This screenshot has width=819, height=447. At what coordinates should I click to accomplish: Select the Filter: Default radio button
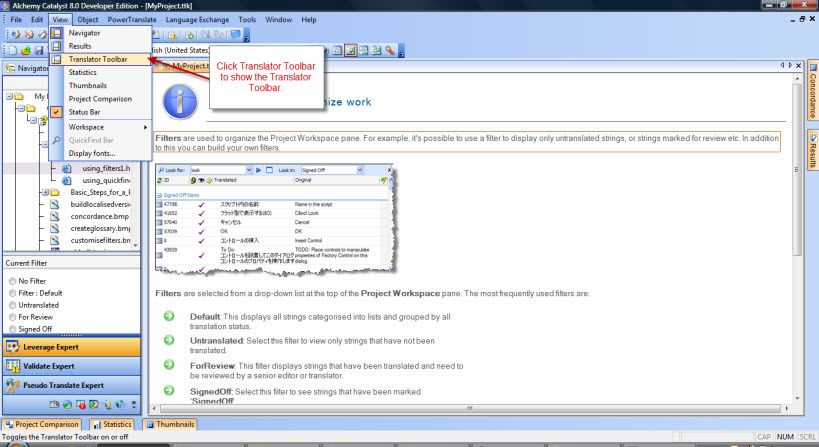tap(13, 293)
